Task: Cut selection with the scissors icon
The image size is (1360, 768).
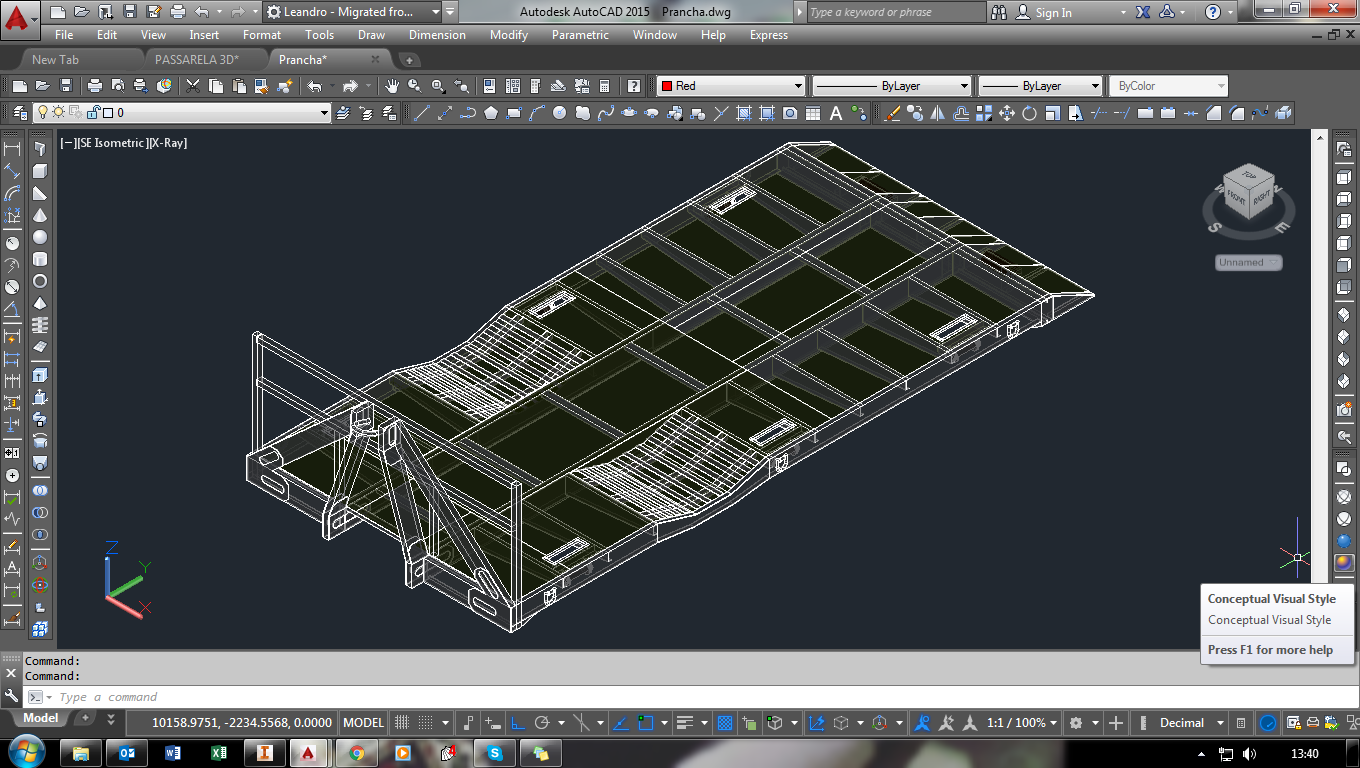Action: tap(193, 86)
